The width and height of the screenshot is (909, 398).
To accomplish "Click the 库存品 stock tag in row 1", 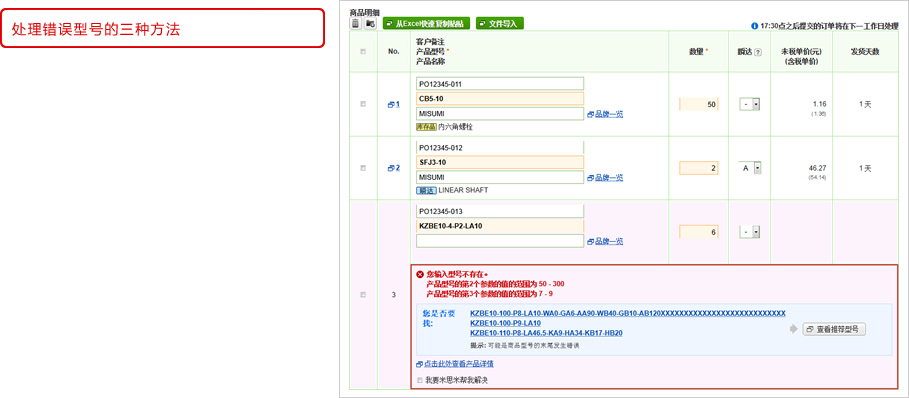I will 426,127.
